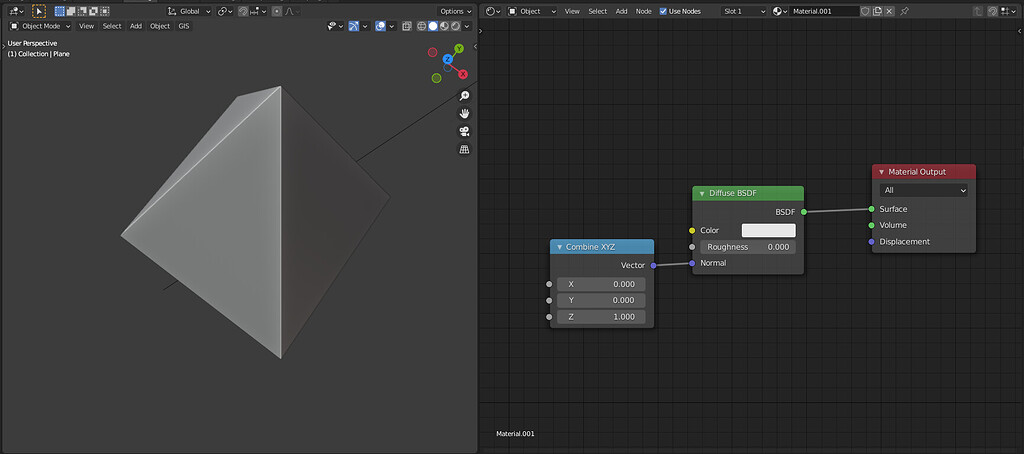Collapse the Diffuse BSDF node
Image resolution: width=1024 pixels, height=454 pixels.
tap(702, 193)
